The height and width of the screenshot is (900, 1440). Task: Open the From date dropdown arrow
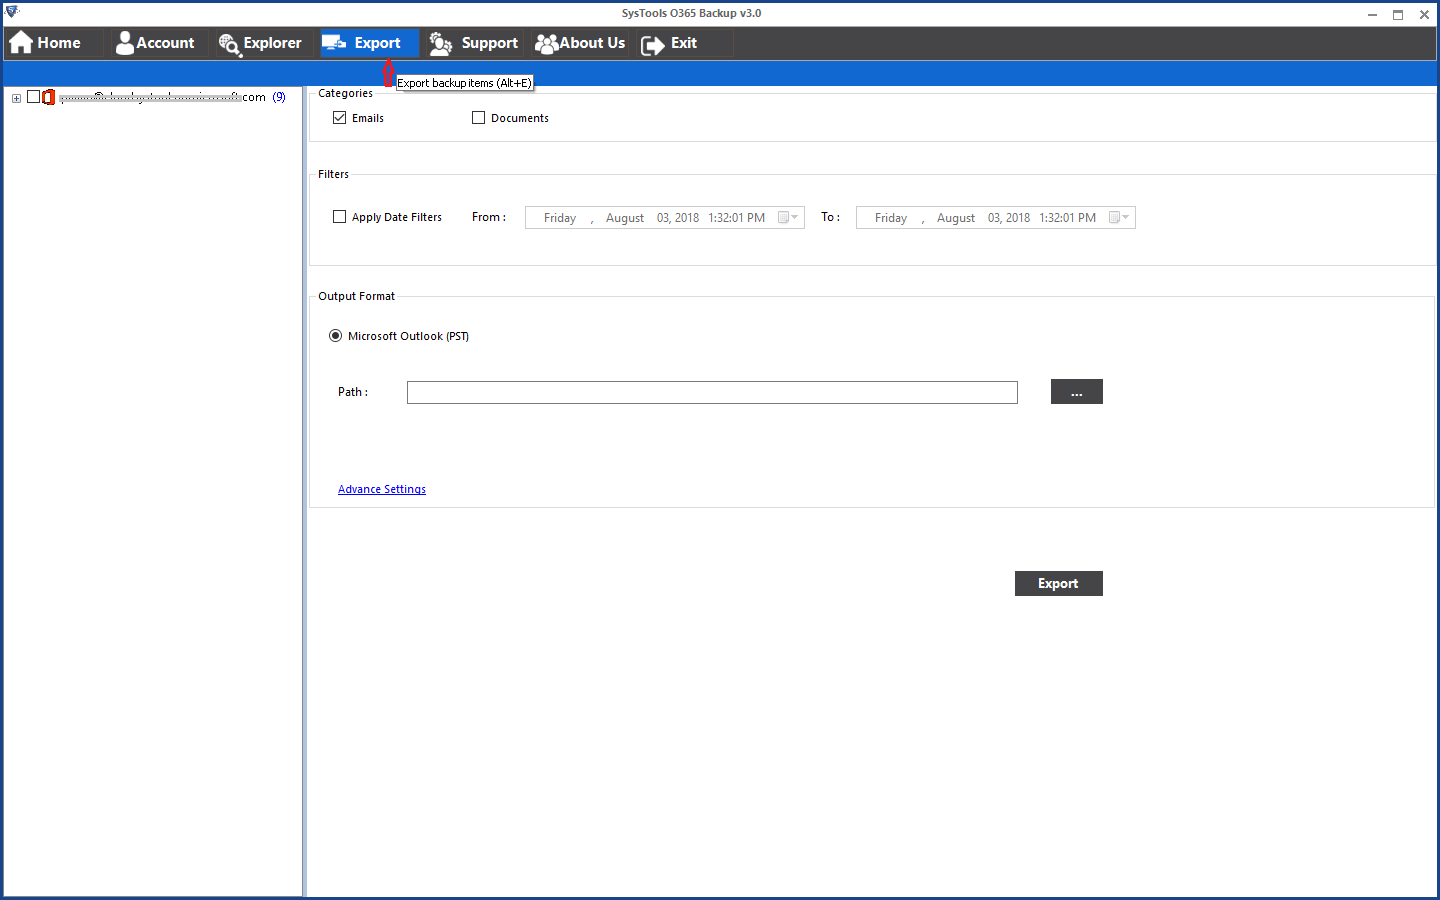(795, 218)
